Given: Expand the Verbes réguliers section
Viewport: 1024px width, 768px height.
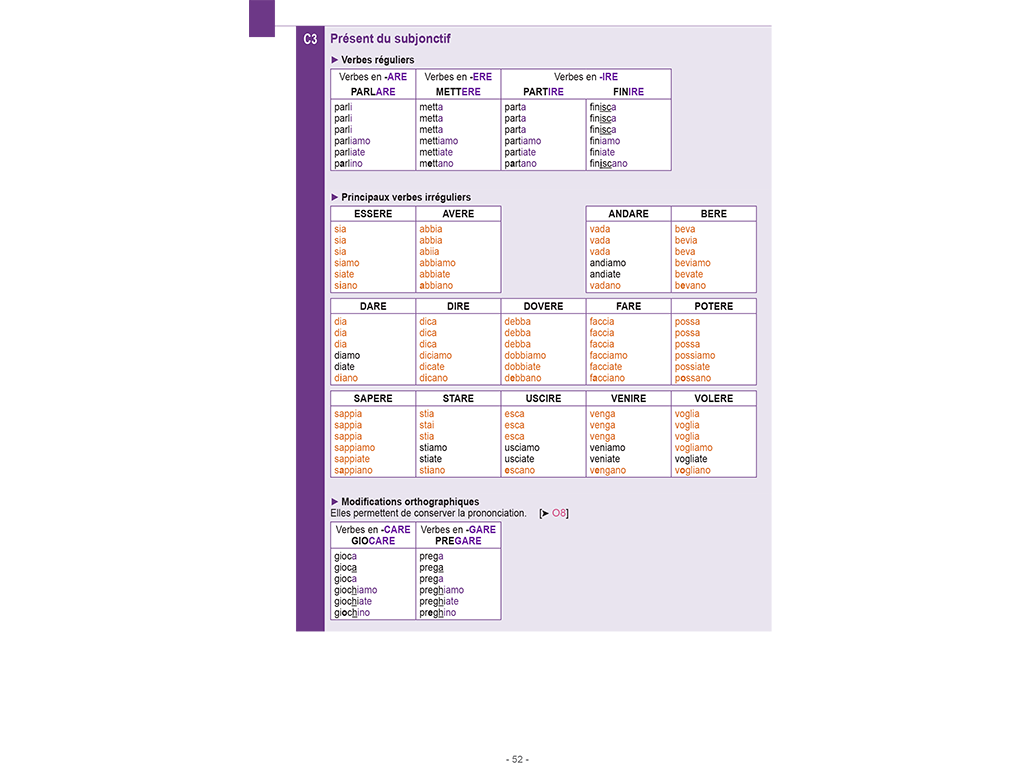Looking at the screenshot, I should 374,59.
